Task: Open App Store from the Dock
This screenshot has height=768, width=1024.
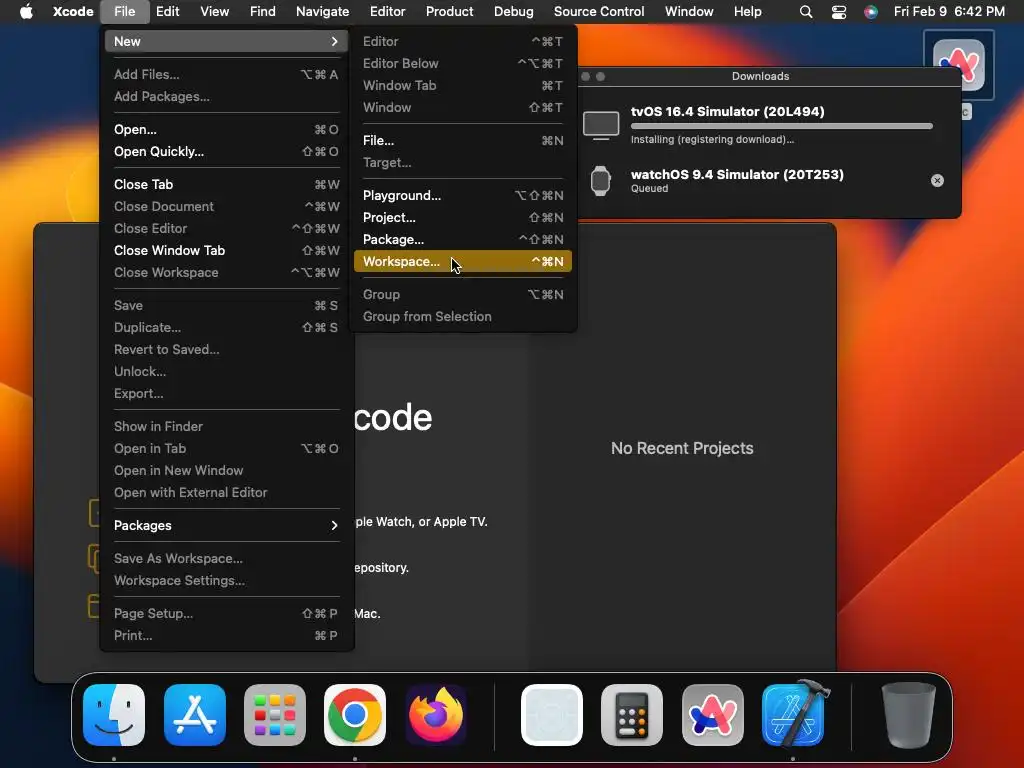Action: point(195,714)
